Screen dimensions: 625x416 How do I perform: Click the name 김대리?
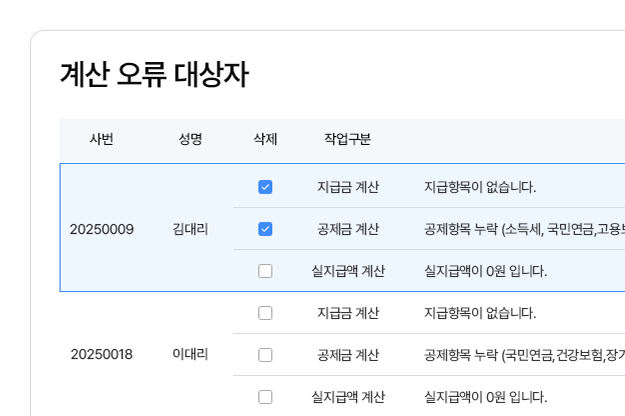190,229
